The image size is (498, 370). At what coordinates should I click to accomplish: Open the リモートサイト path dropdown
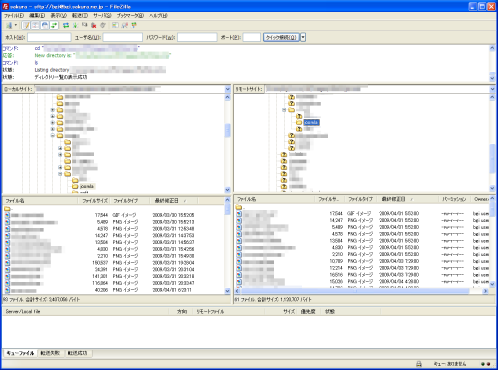click(x=492, y=89)
